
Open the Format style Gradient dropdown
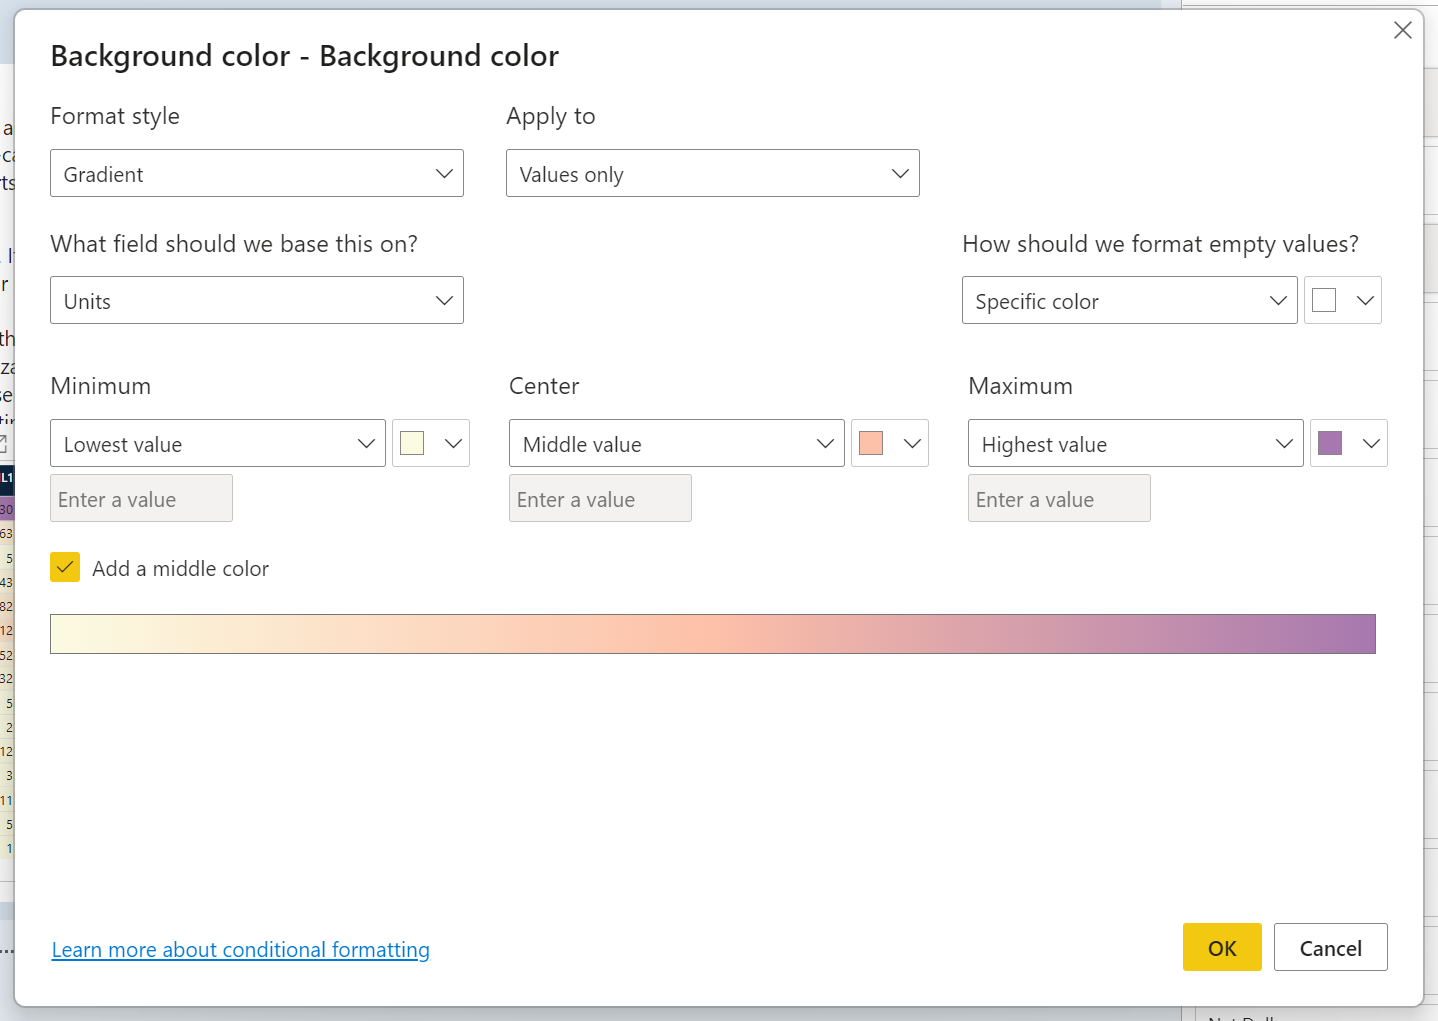(257, 173)
